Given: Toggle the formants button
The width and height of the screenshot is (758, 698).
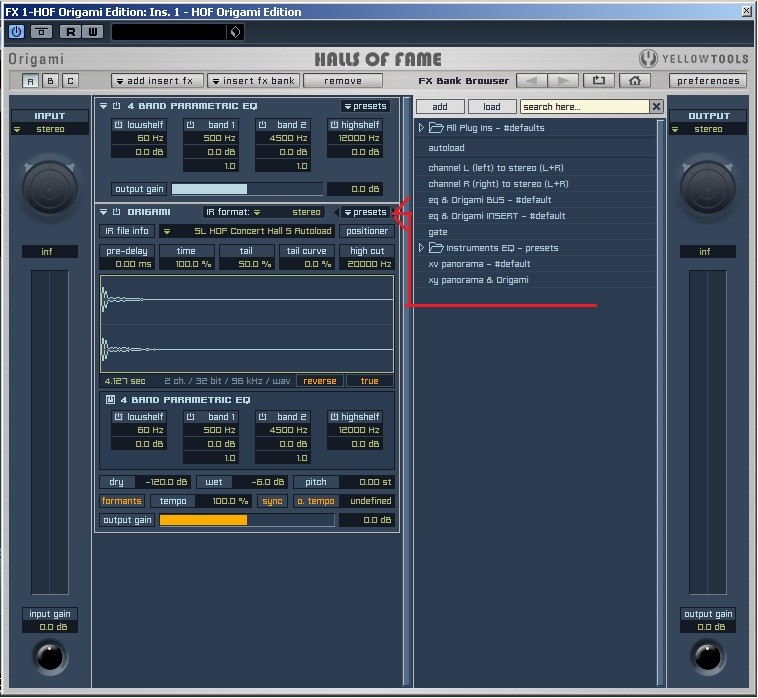Looking at the screenshot, I should click(121, 501).
